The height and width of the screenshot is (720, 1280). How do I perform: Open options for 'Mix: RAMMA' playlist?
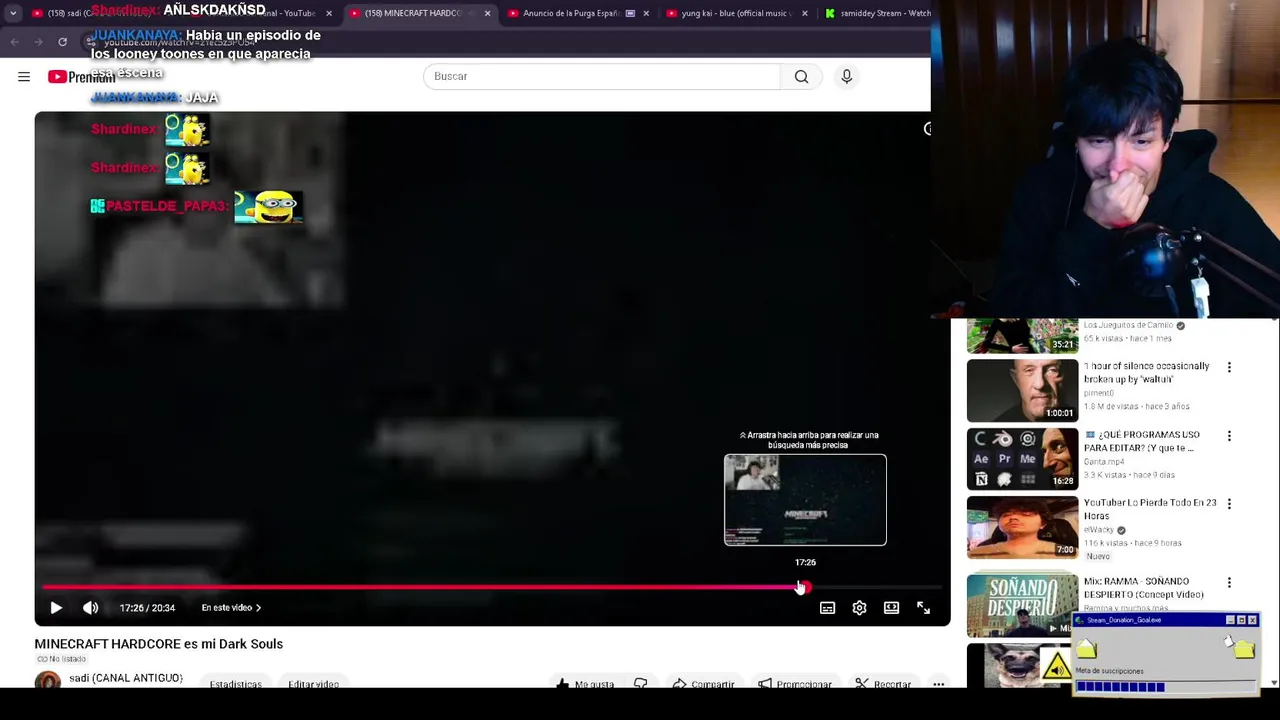[1229, 582]
